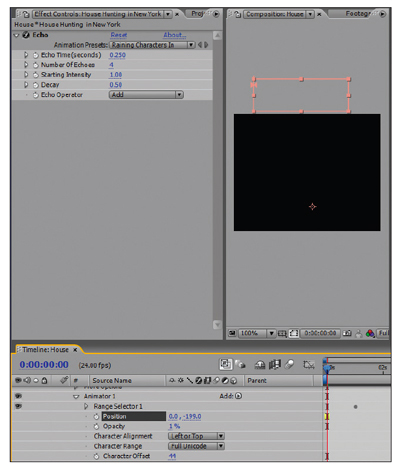This screenshot has width=400, height=468.
Task: Toggle visibility eye for Range Selector 1
Action: [x=18, y=406]
